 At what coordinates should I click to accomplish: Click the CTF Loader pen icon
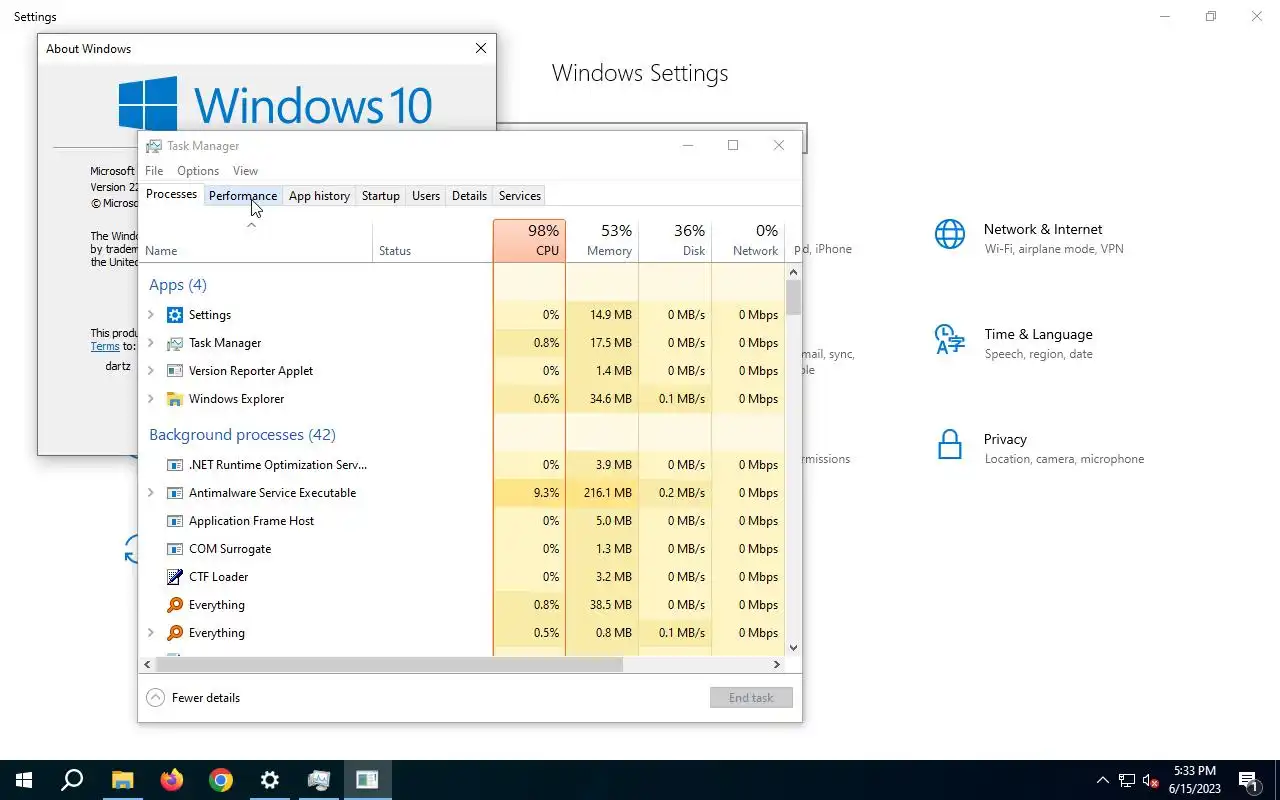(x=175, y=577)
